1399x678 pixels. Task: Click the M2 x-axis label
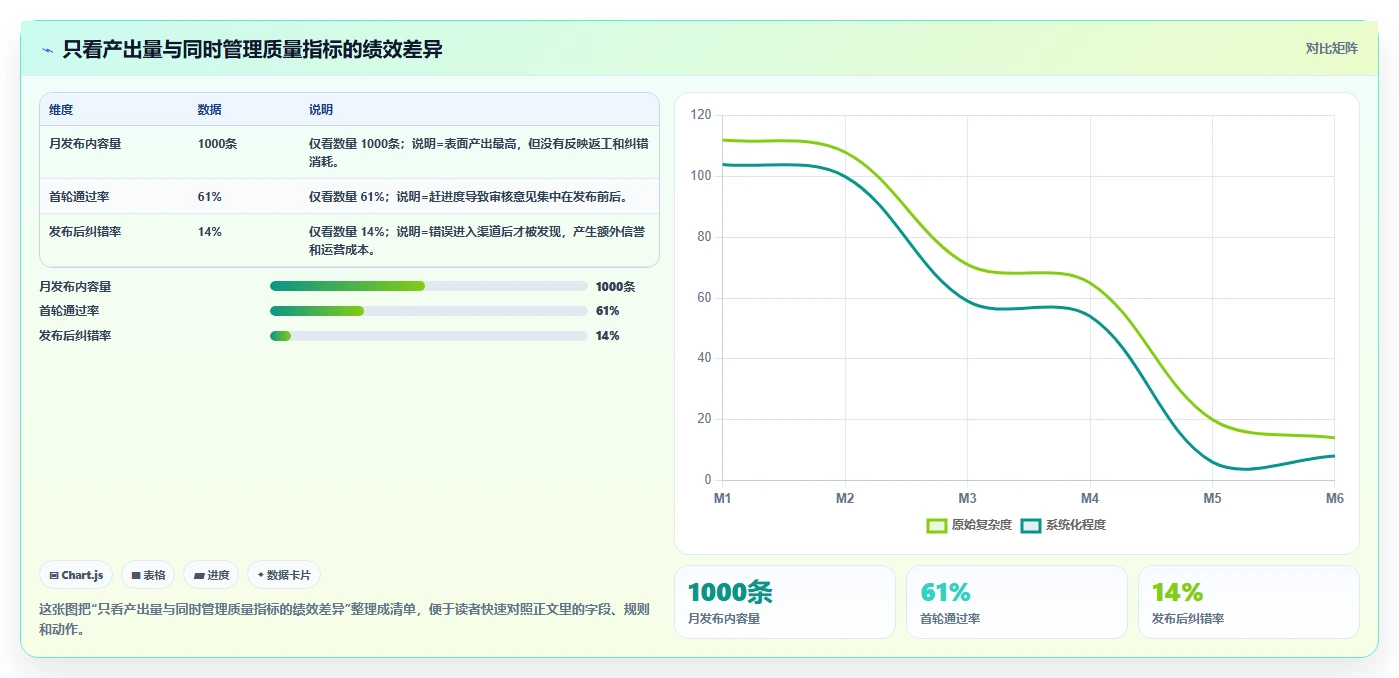[845, 498]
